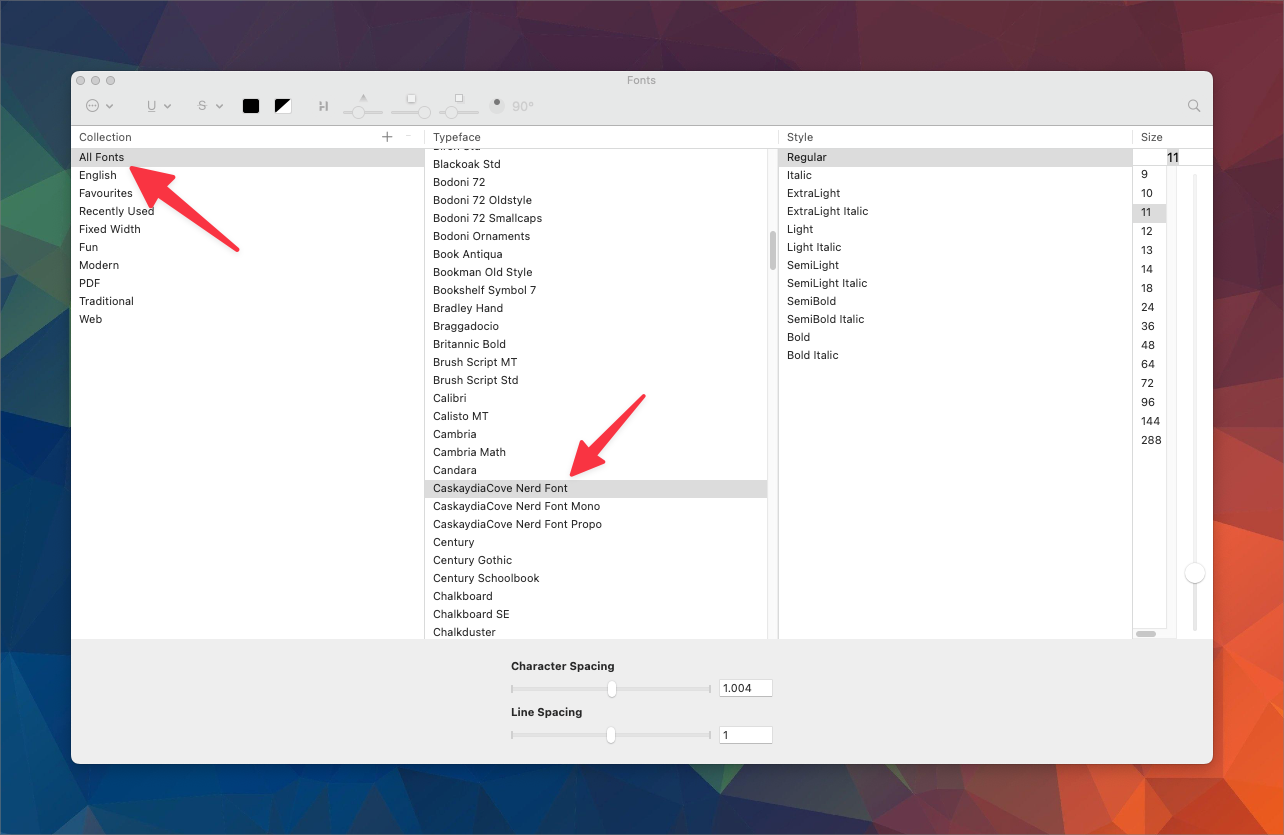Choose the Bold Italic style
Screen dimensions: 1284x835
click(x=812, y=355)
